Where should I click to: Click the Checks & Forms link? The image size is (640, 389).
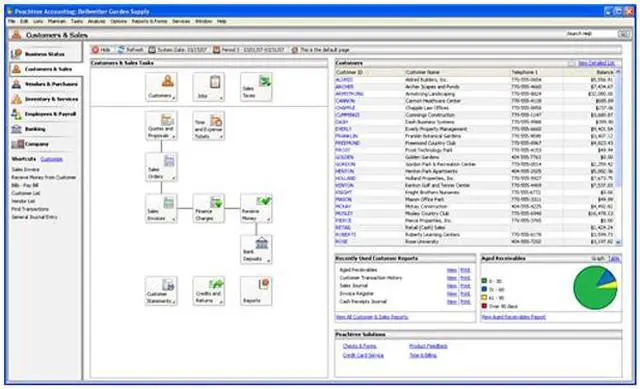[x=360, y=346]
